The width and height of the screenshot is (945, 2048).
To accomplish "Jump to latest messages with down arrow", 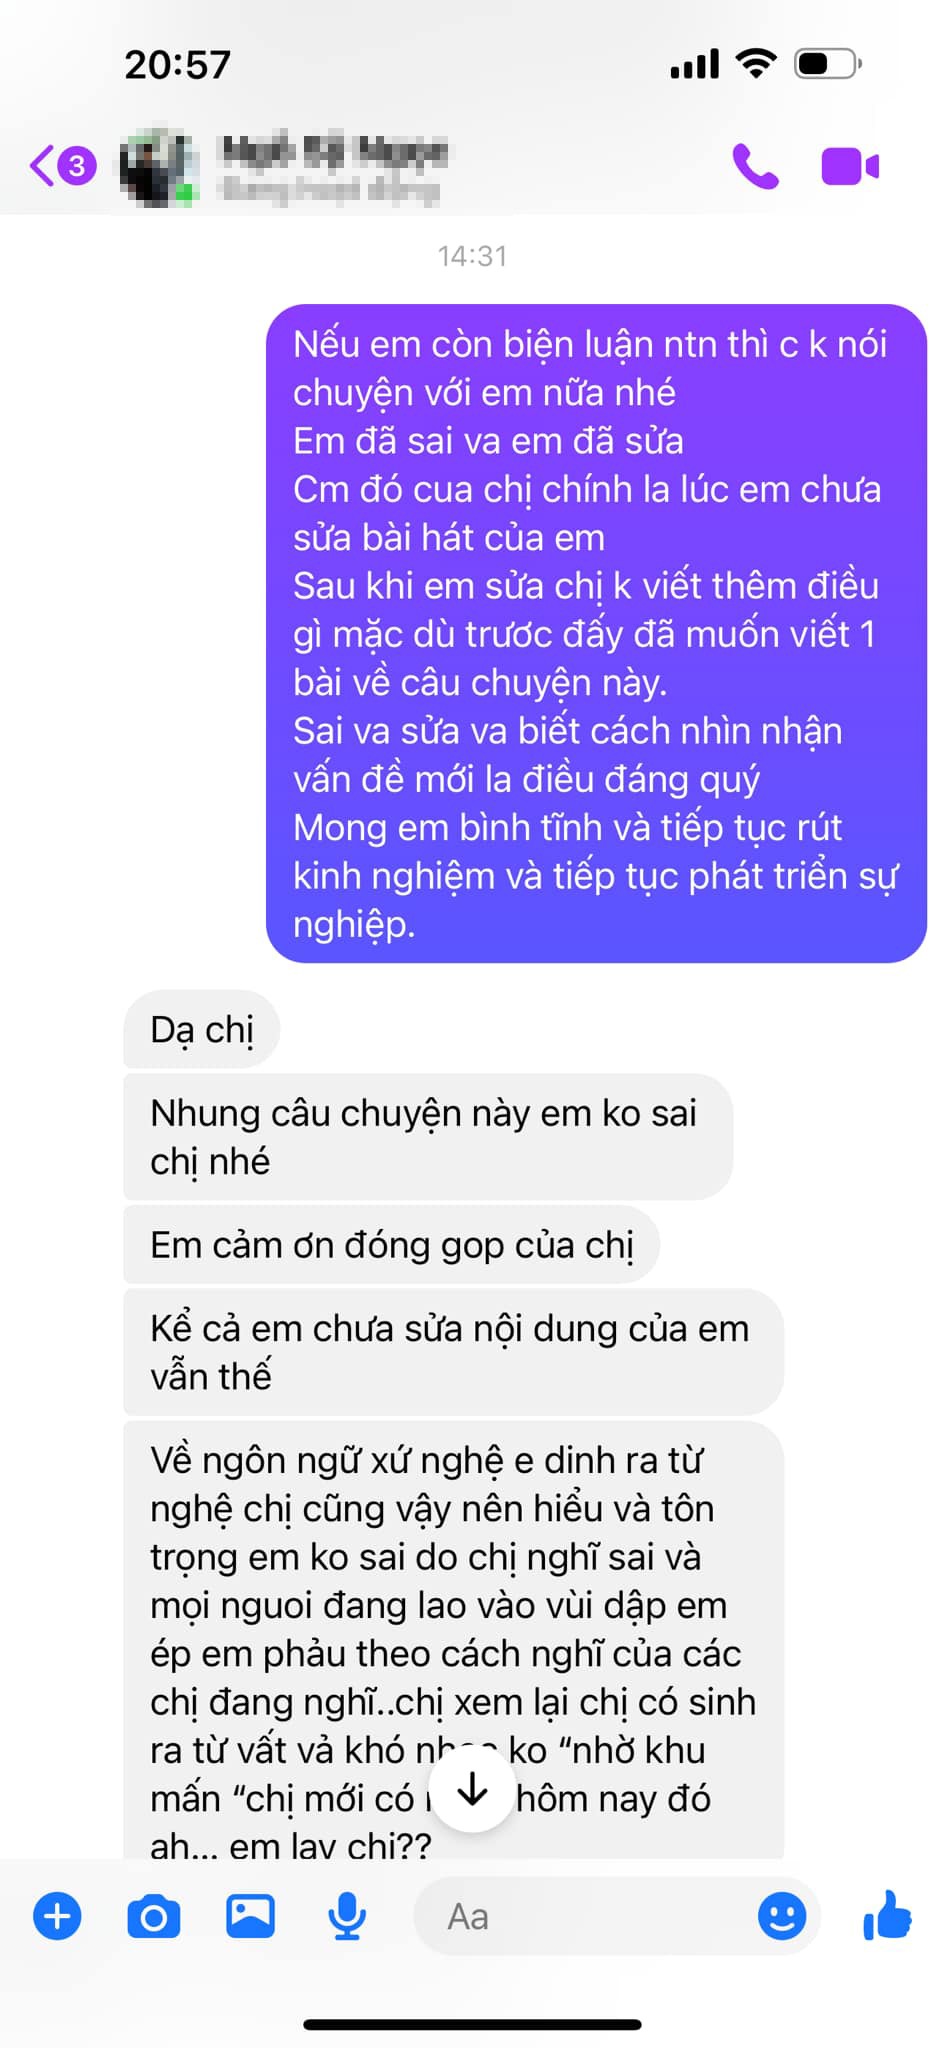I will (471, 1789).
